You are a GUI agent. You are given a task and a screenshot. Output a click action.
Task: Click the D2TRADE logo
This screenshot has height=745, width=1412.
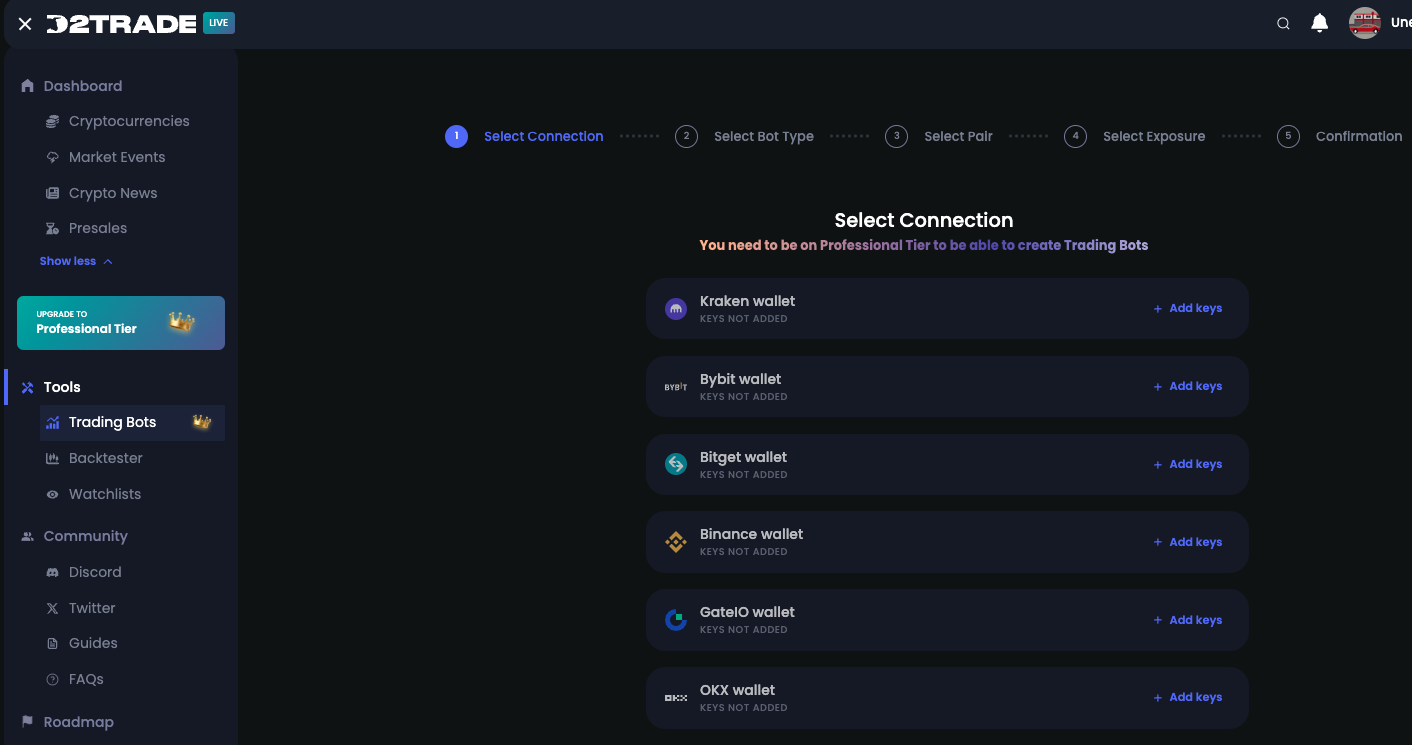121,24
